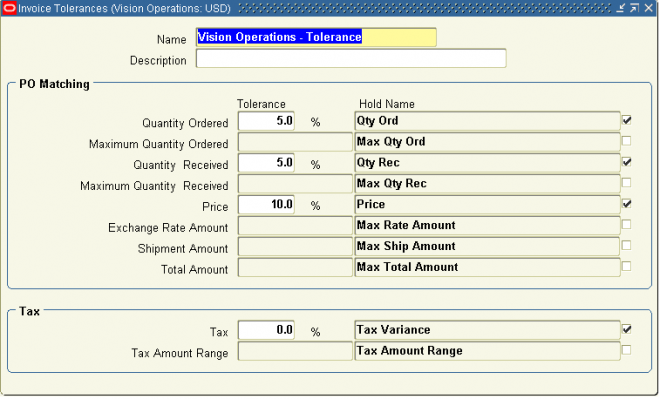
Task: Enable the Max Qty Rec hold checkbox
Action: [x=627, y=182]
